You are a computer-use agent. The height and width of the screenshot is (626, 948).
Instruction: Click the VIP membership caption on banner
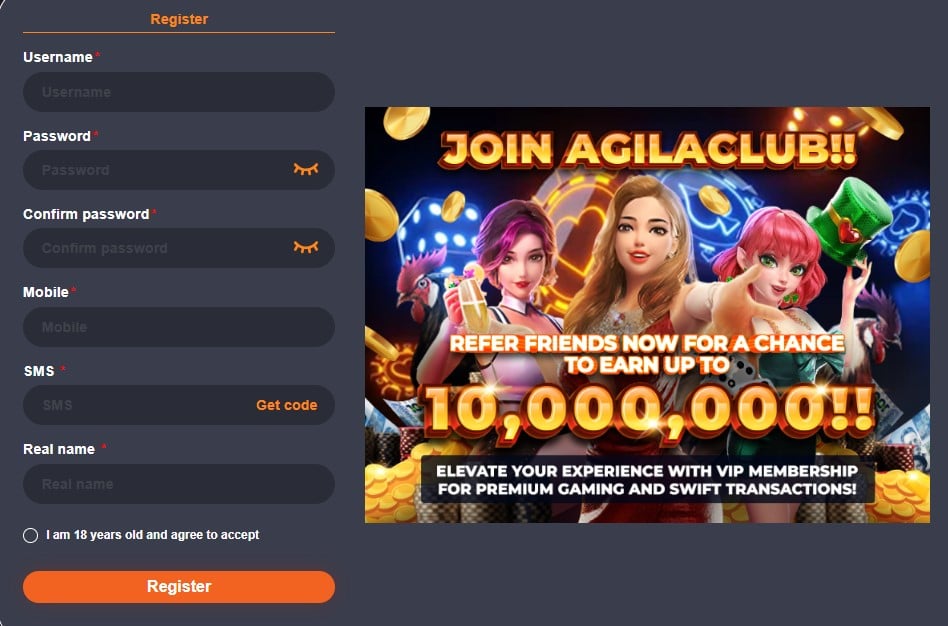point(647,480)
